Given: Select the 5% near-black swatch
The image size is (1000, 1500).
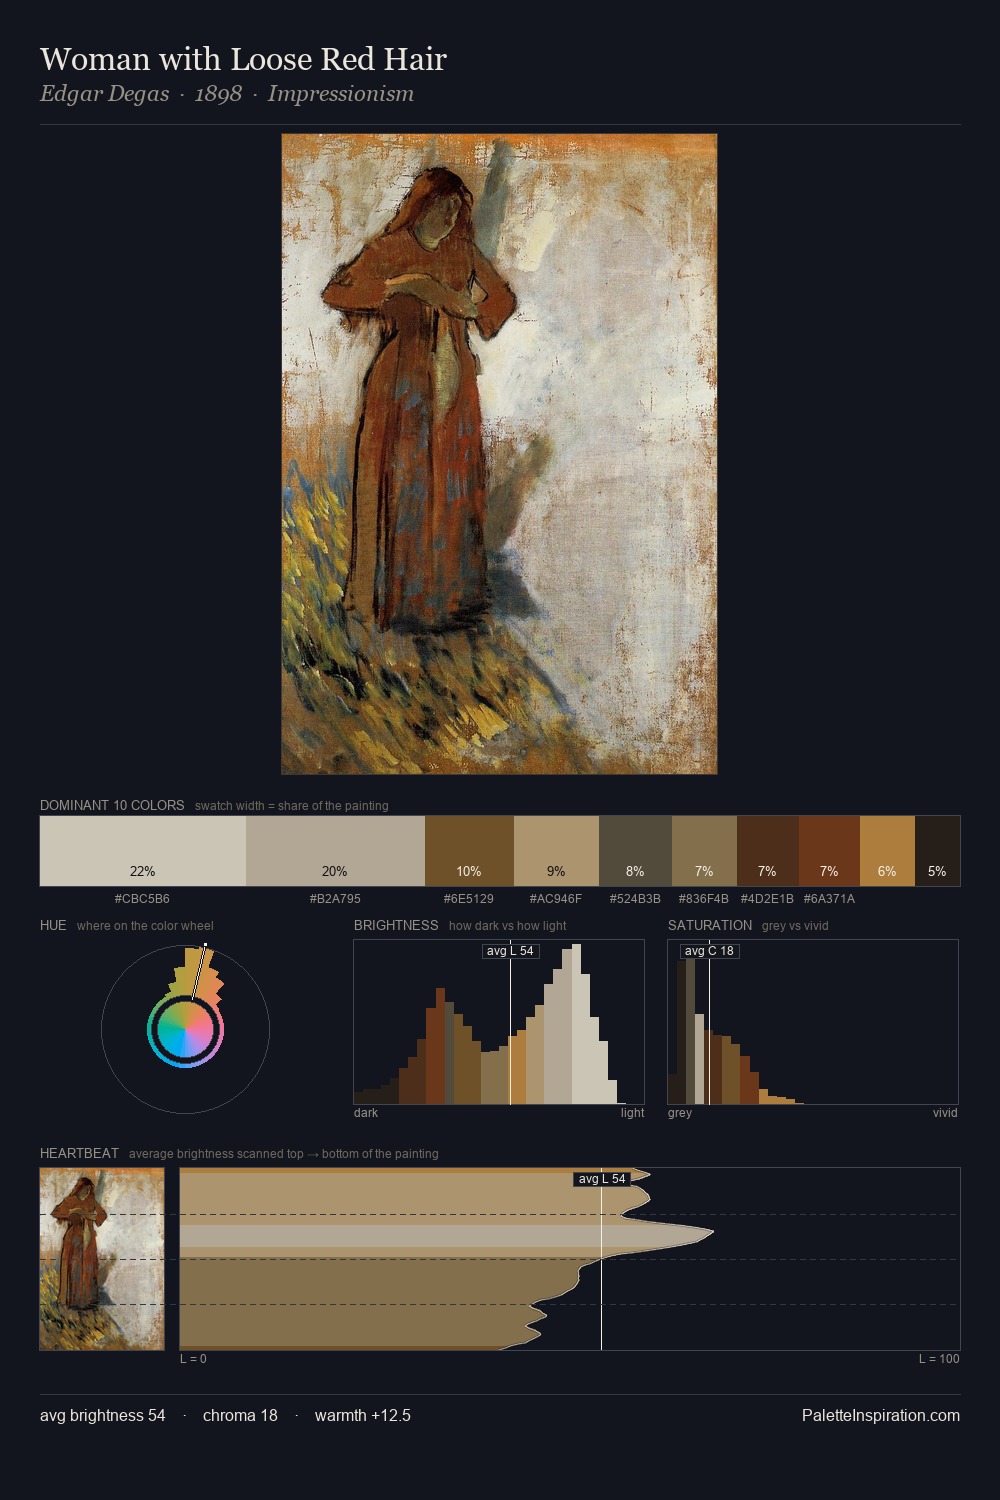Looking at the screenshot, I should (x=937, y=851).
